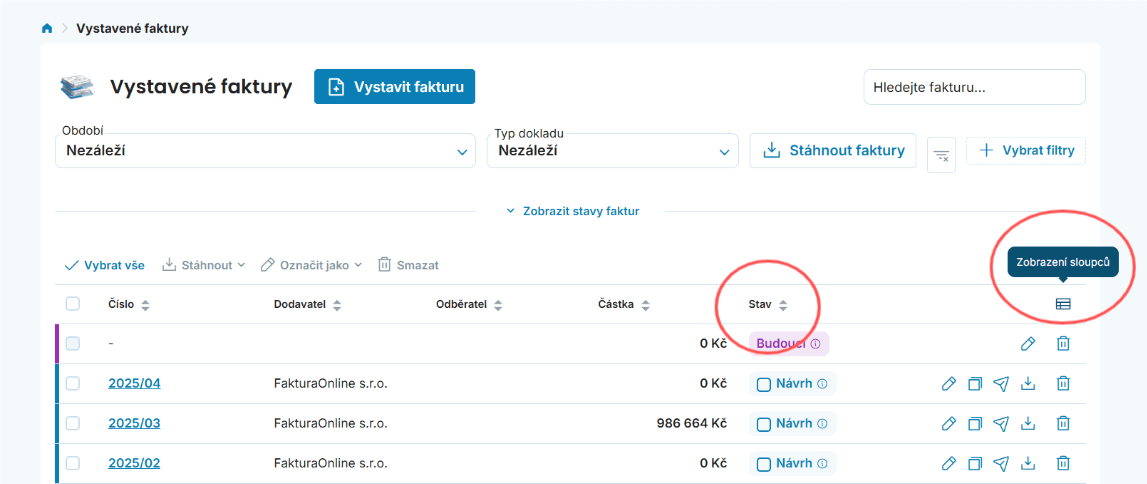The width and height of the screenshot is (1147, 484).
Task: Open info icon on 2025/02 Návrh badge
Action: [821, 463]
